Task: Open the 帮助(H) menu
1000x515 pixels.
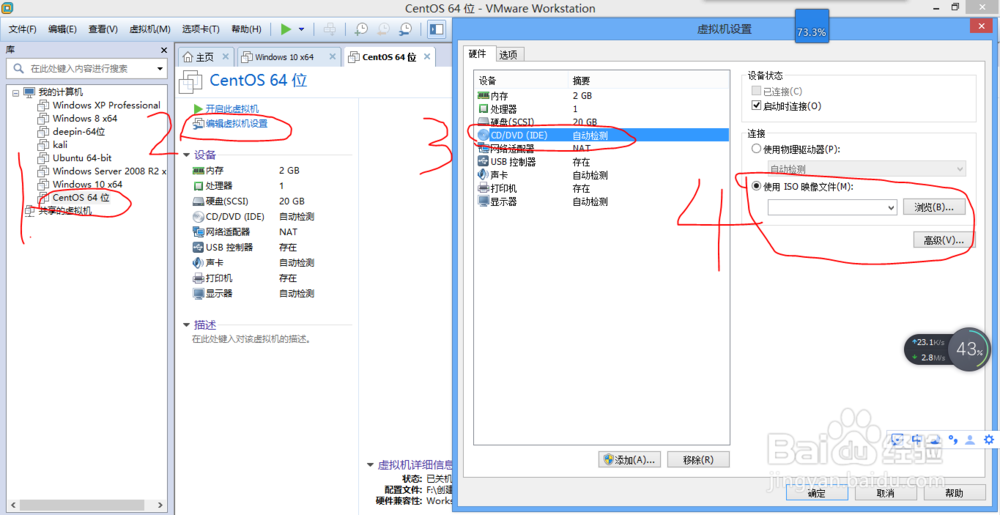Action: (246, 29)
